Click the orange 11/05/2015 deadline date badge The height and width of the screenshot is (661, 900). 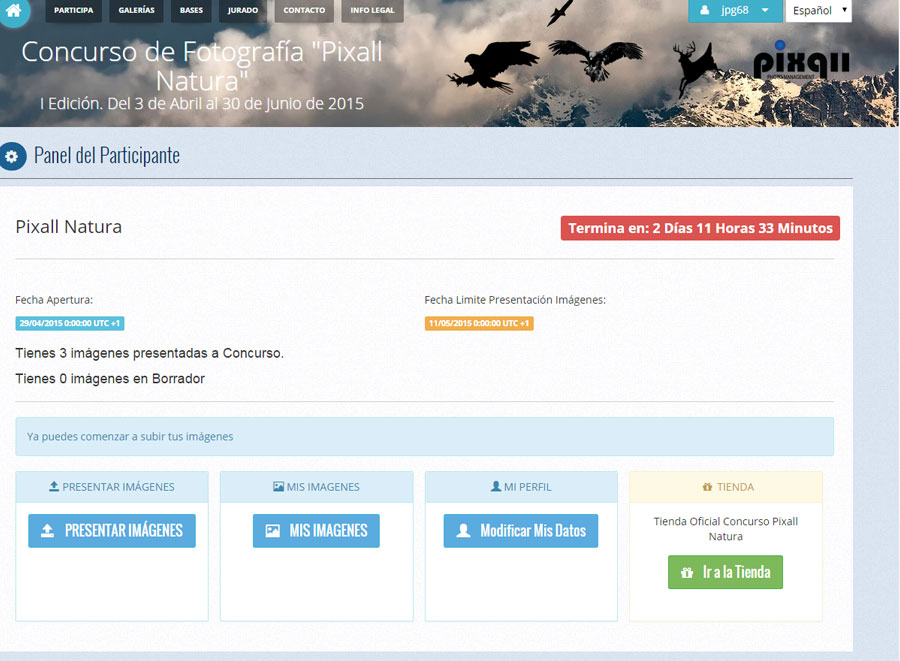point(479,324)
